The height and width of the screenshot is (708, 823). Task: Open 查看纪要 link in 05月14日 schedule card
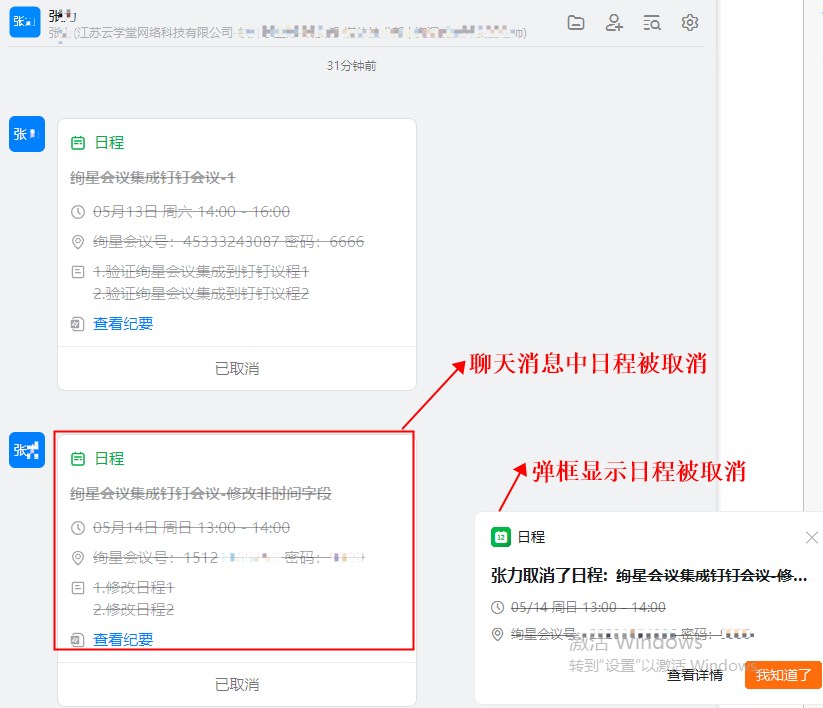123,640
